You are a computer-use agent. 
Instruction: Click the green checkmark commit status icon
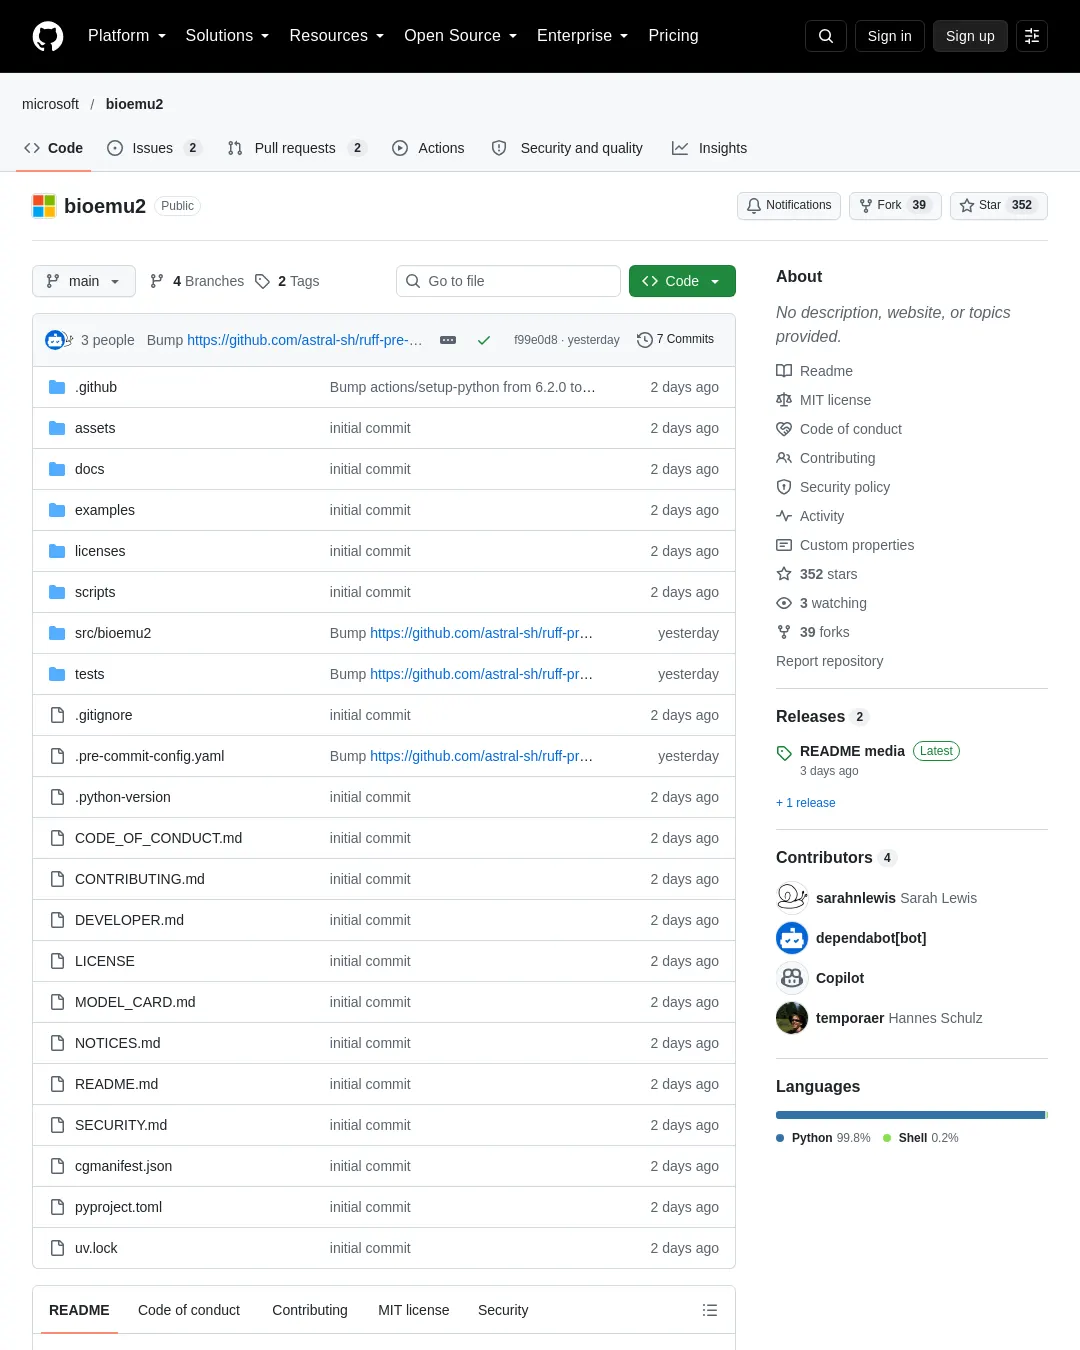tap(484, 340)
